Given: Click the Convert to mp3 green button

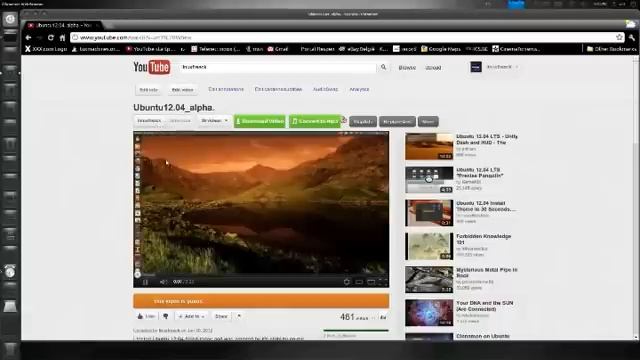Looking at the screenshot, I should pos(315,121).
